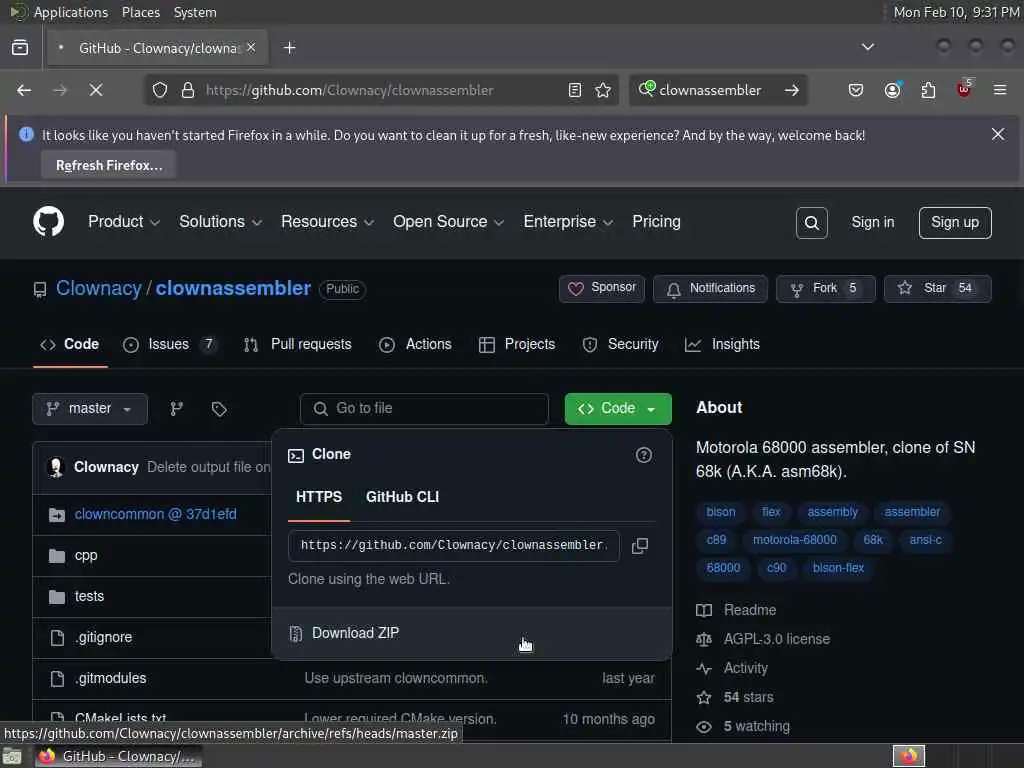
Task: Open the .gitignore file
Action: [x=103, y=637]
